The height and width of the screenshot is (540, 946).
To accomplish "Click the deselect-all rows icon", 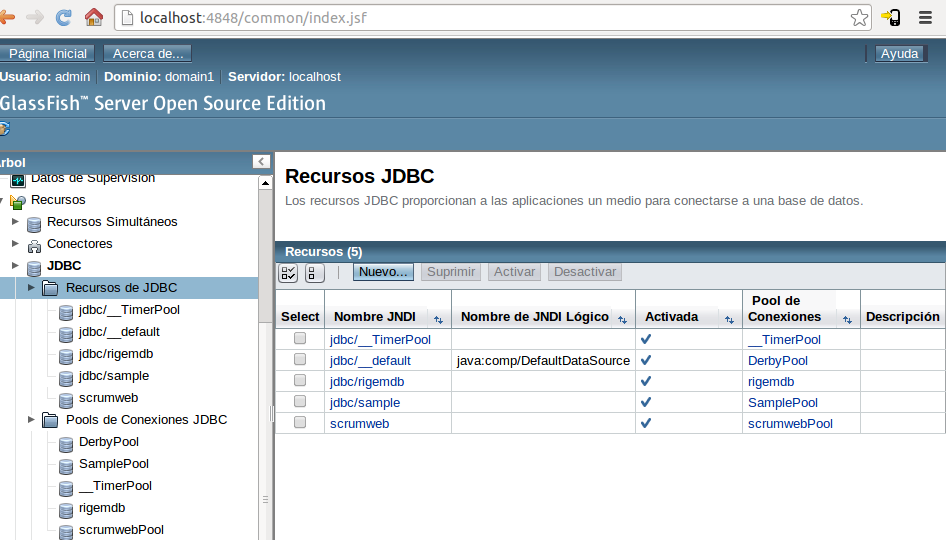I will [315, 273].
